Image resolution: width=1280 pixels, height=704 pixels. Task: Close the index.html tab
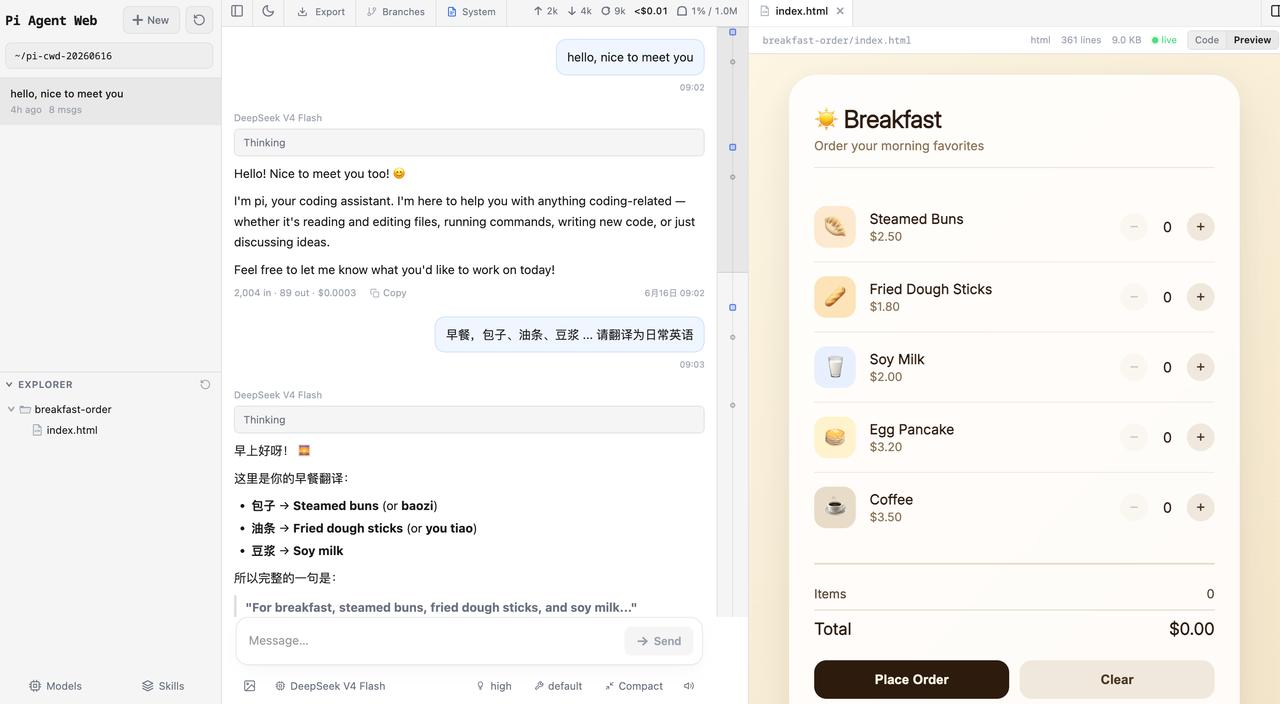840,11
